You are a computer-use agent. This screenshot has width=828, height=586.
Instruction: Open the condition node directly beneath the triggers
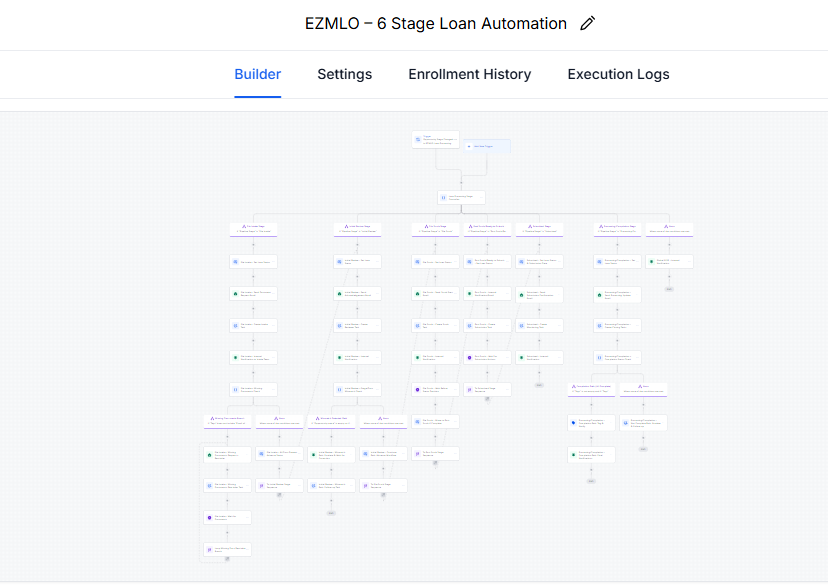click(x=461, y=197)
